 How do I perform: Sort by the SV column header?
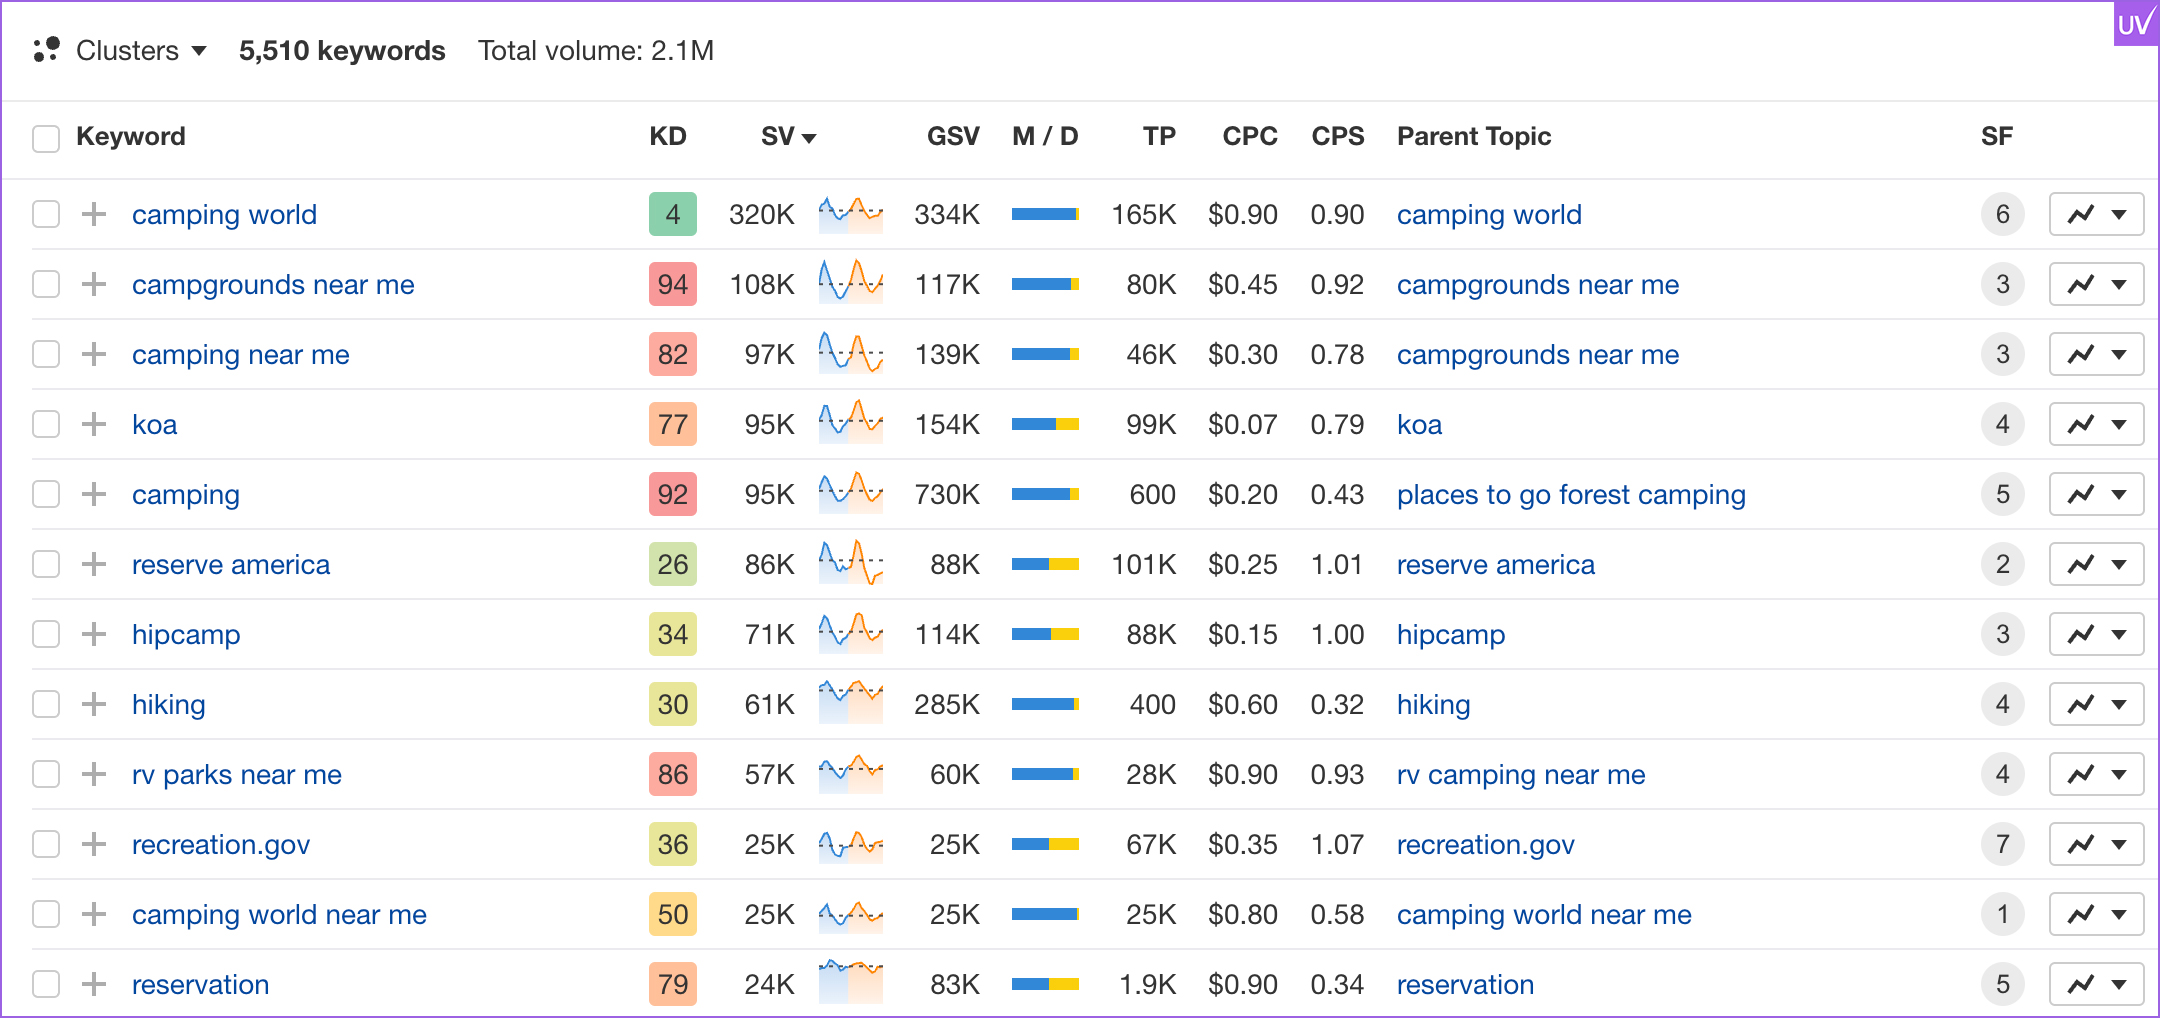coord(787,136)
